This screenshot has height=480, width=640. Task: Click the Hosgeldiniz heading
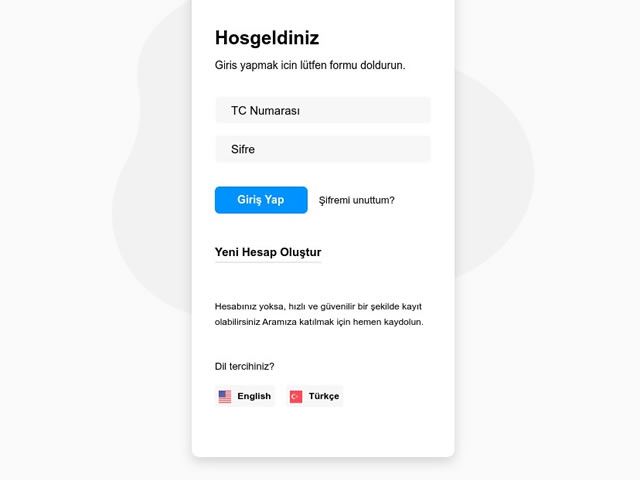coord(267,38)
